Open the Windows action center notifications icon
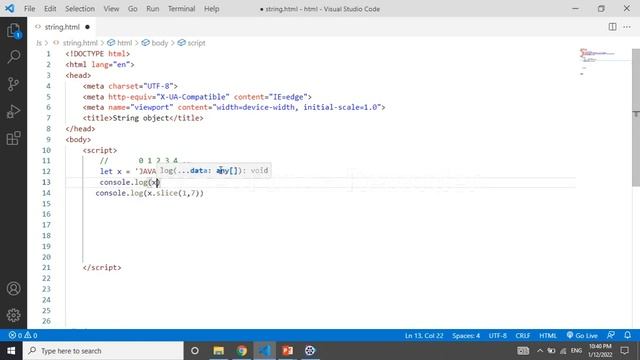The width and height of the screenshot is (640, 360). pos(624,351)
